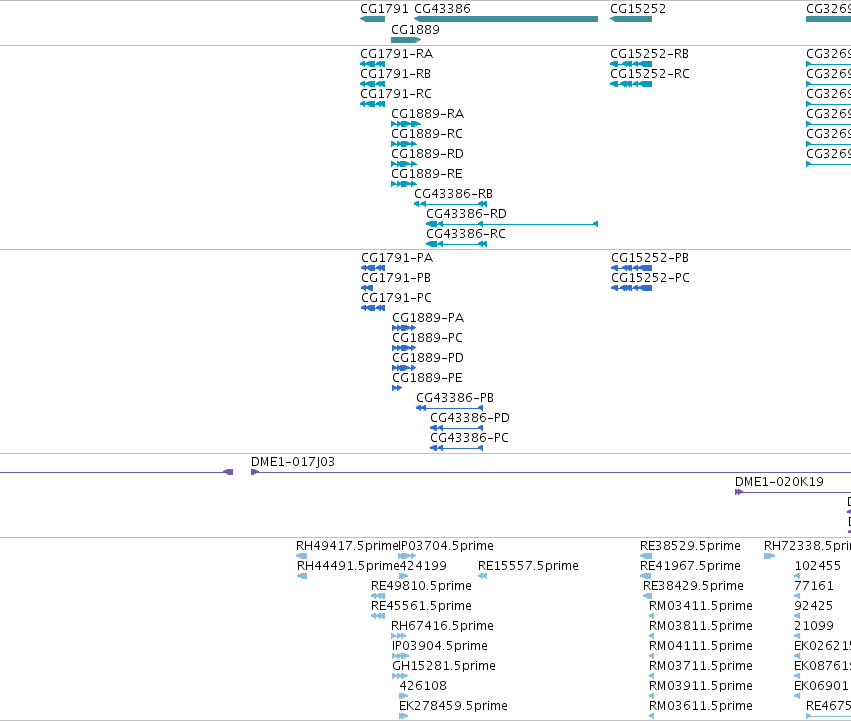
Task: Select protein CG43386-PB
Action: 455,398
